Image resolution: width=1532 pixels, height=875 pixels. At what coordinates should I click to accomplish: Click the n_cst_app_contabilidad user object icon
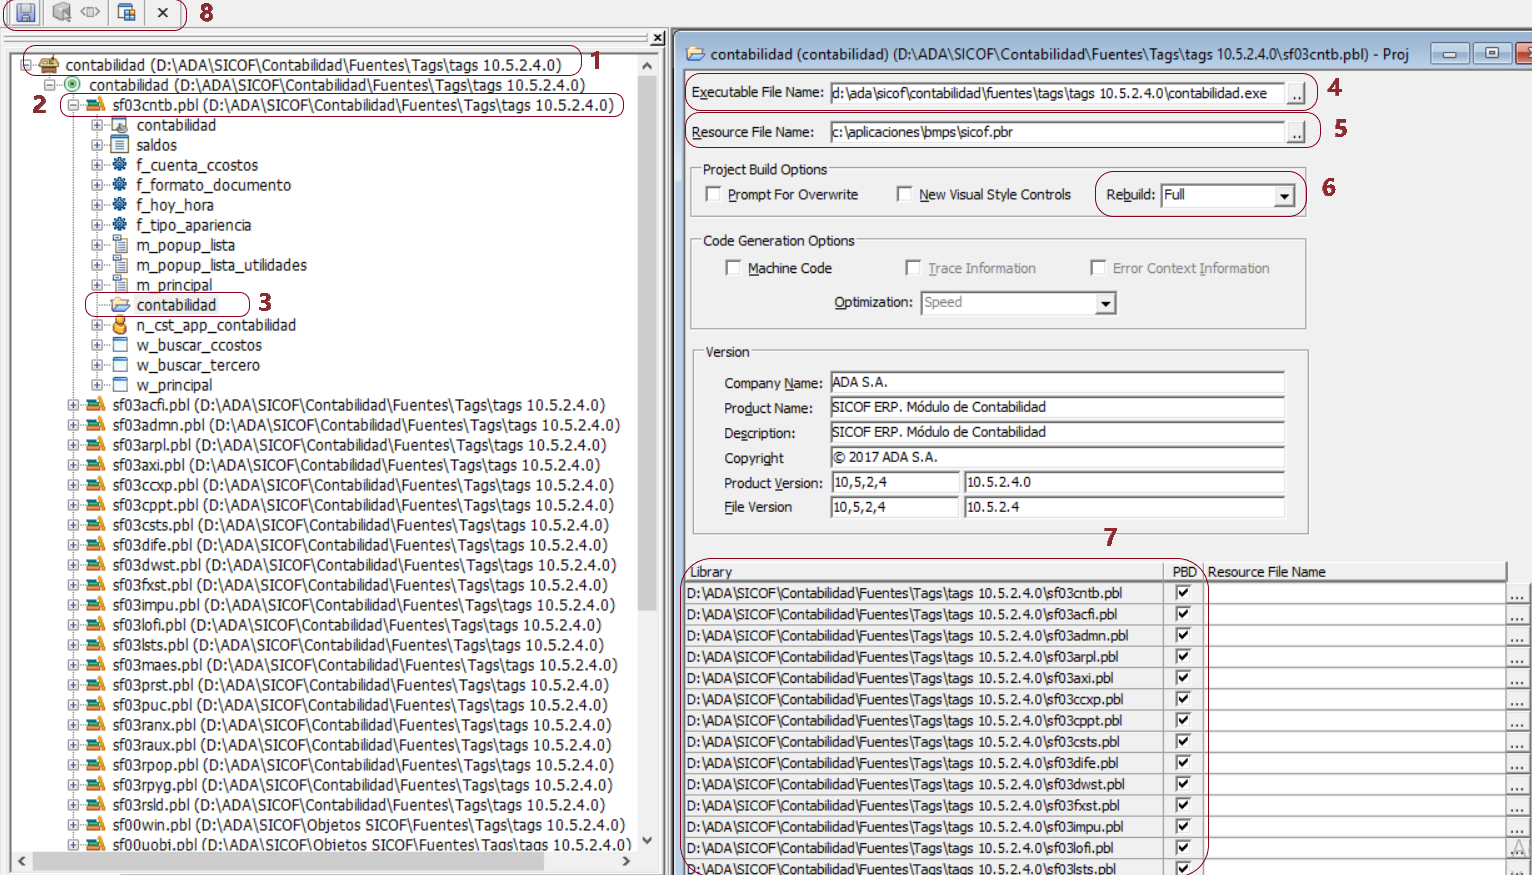tap(120, 325)
